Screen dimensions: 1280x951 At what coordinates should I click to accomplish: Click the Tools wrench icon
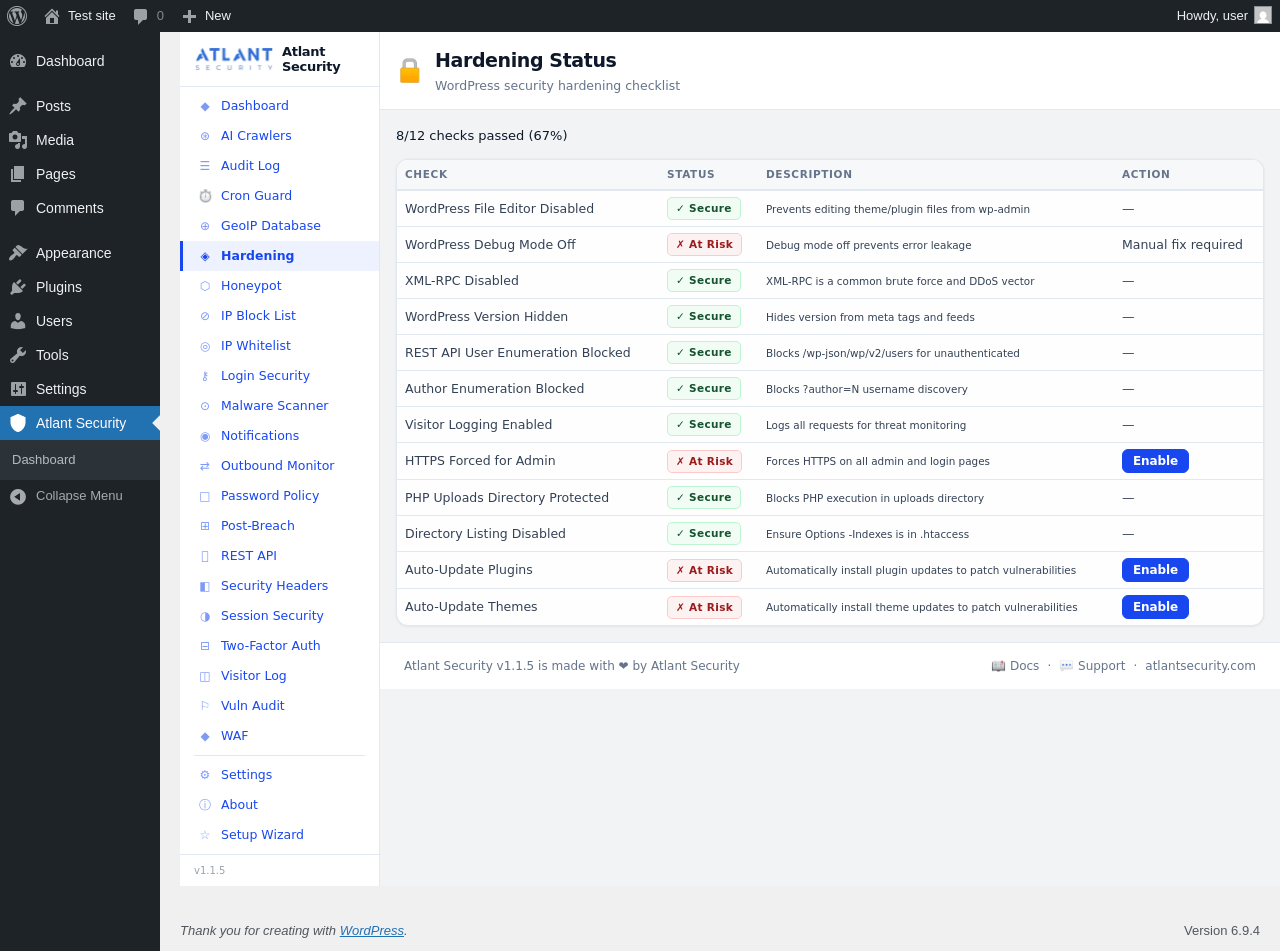click(18, 355)
